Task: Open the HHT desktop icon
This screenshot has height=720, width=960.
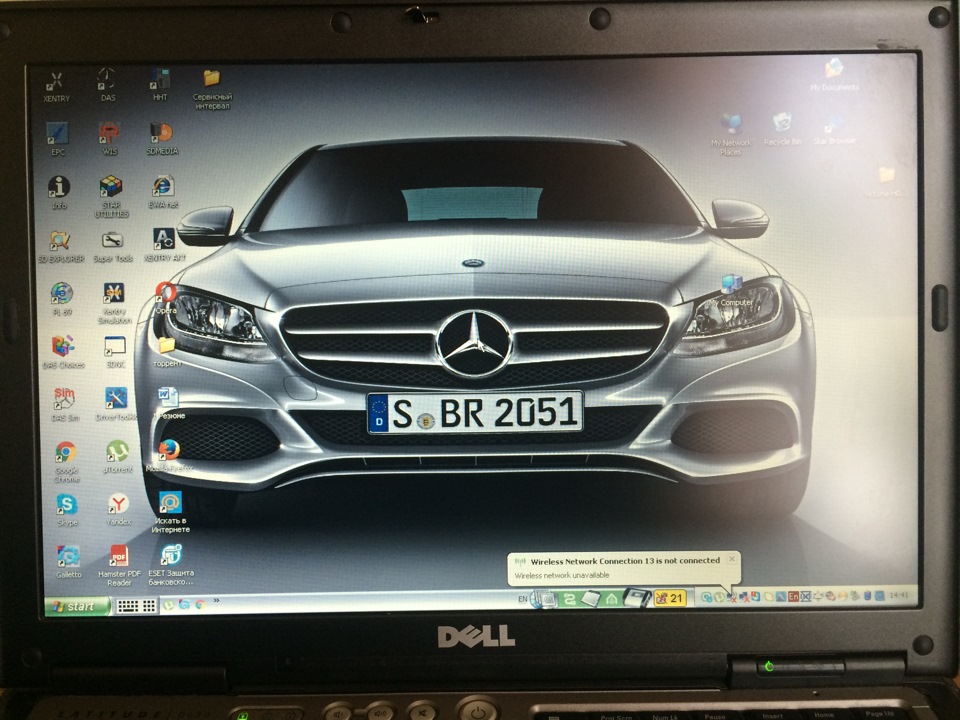Action: (160, 85)
